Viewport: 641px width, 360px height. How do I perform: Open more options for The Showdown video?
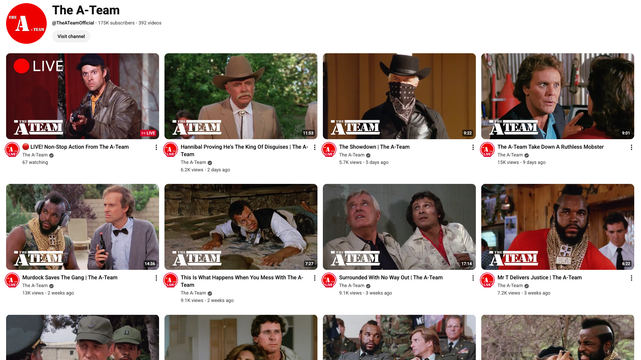coord(473,147)
